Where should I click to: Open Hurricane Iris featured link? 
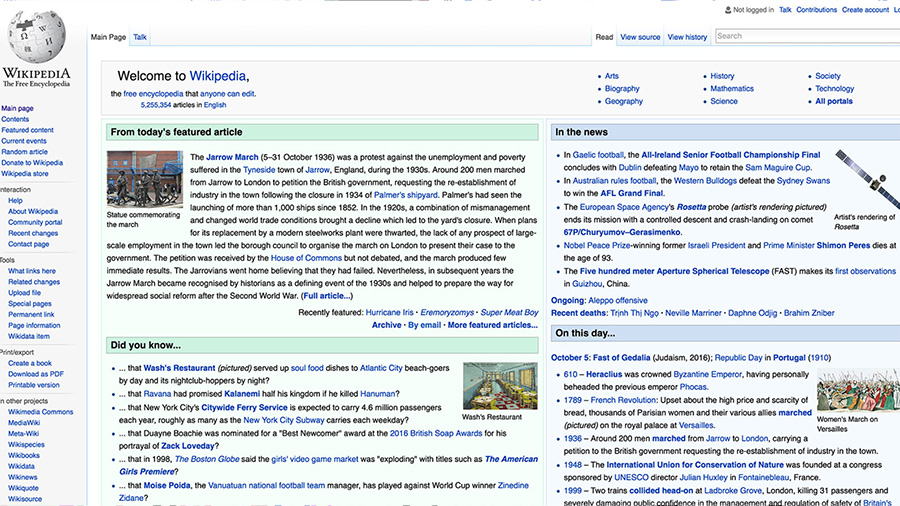[x=389, y=313]
